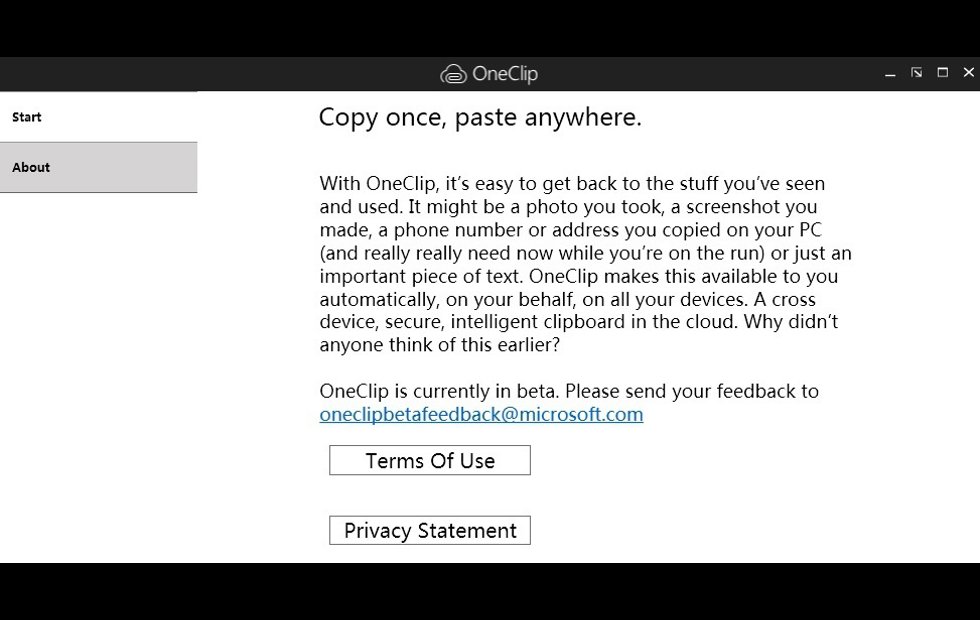980x620 pixels.
Task: Click the "important piece of text" phrase
Action: 422,276
